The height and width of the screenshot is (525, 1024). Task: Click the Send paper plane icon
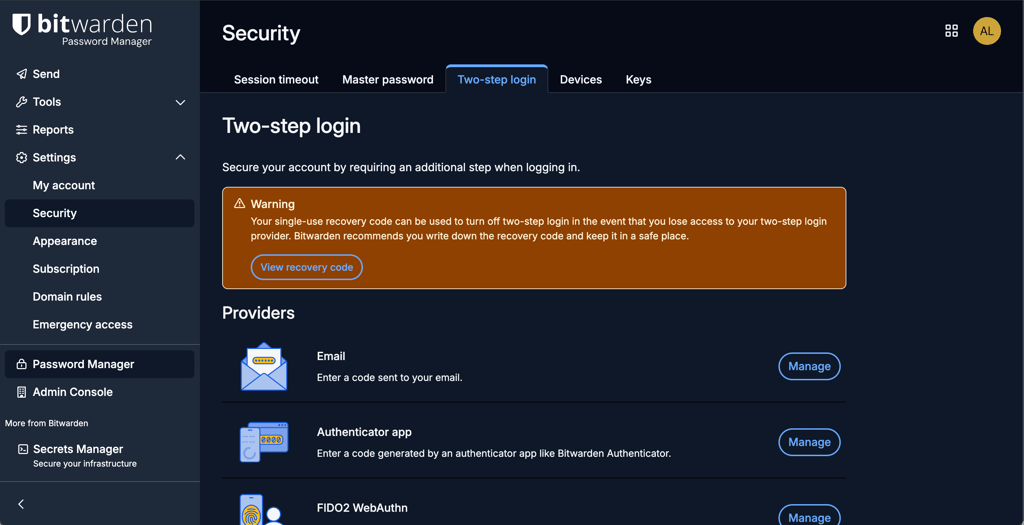point(22,74)
